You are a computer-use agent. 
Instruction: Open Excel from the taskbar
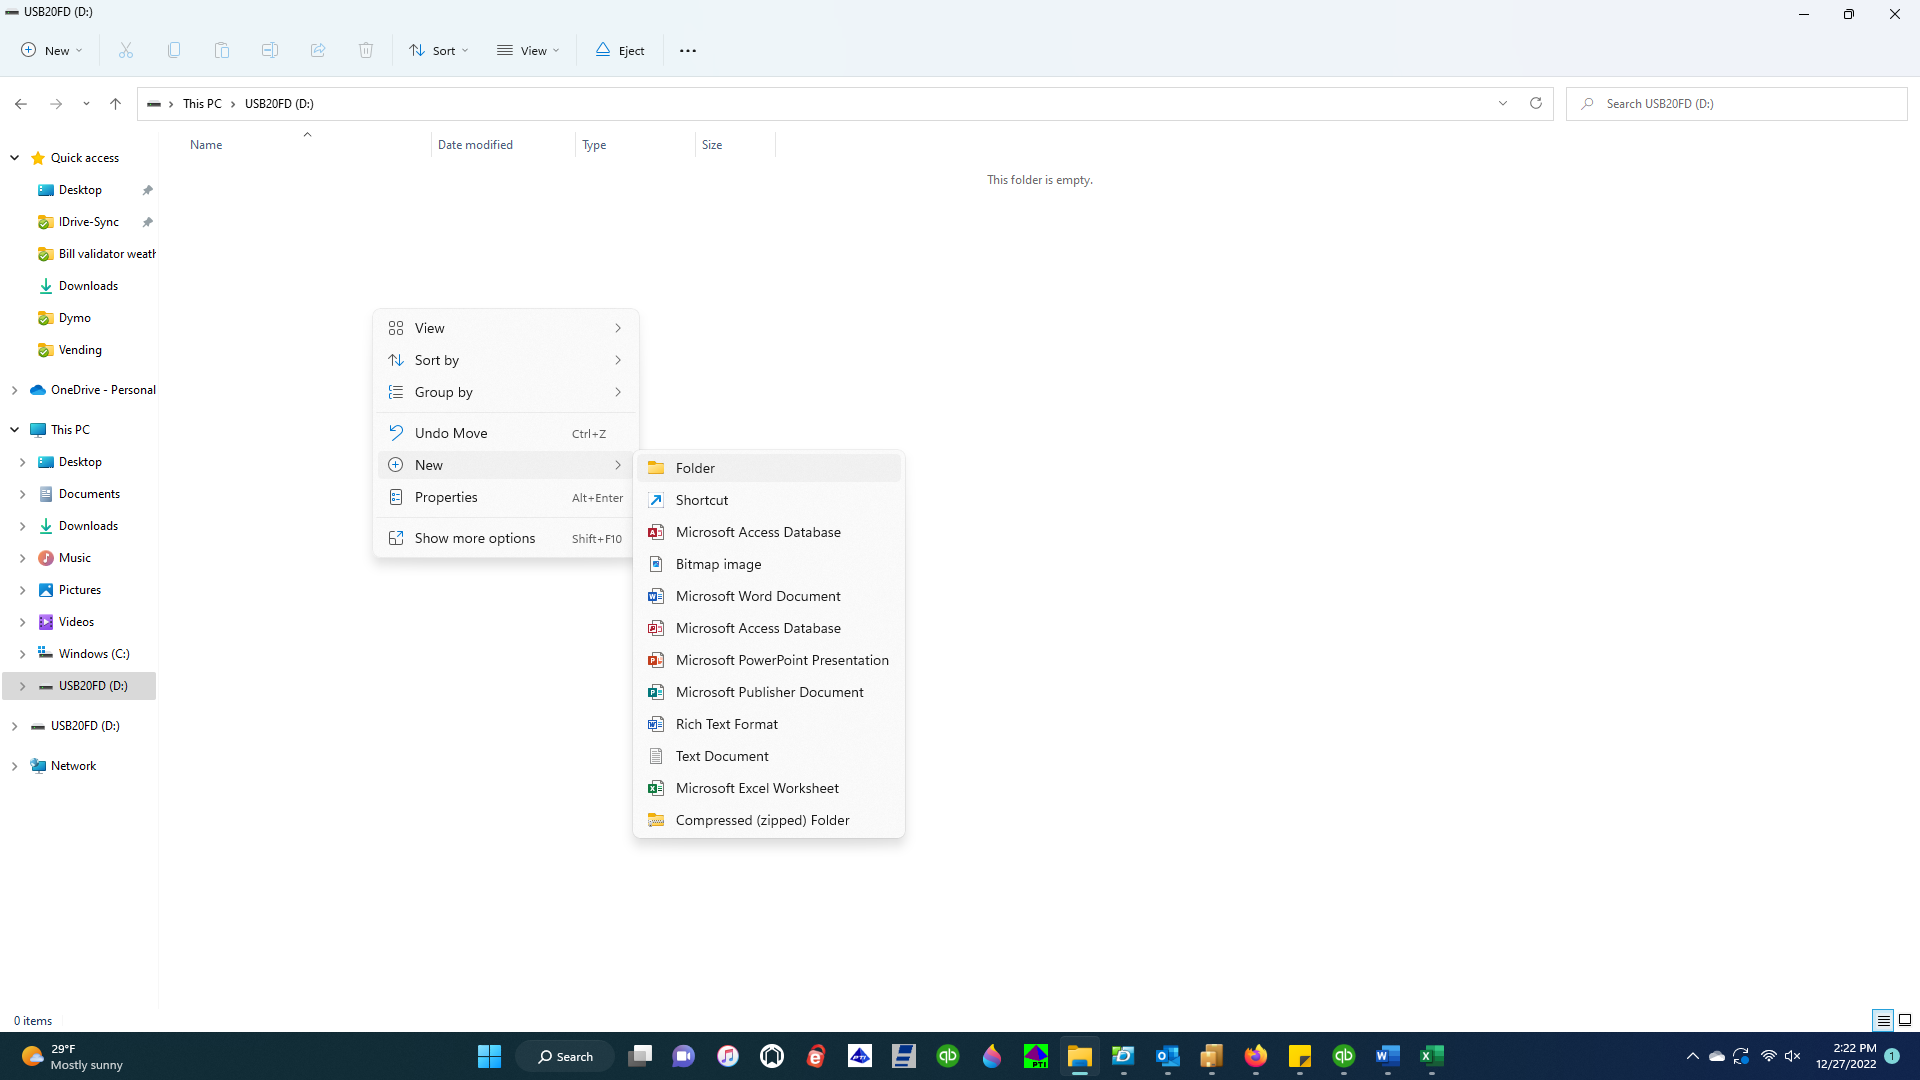pos(1432,1056)
